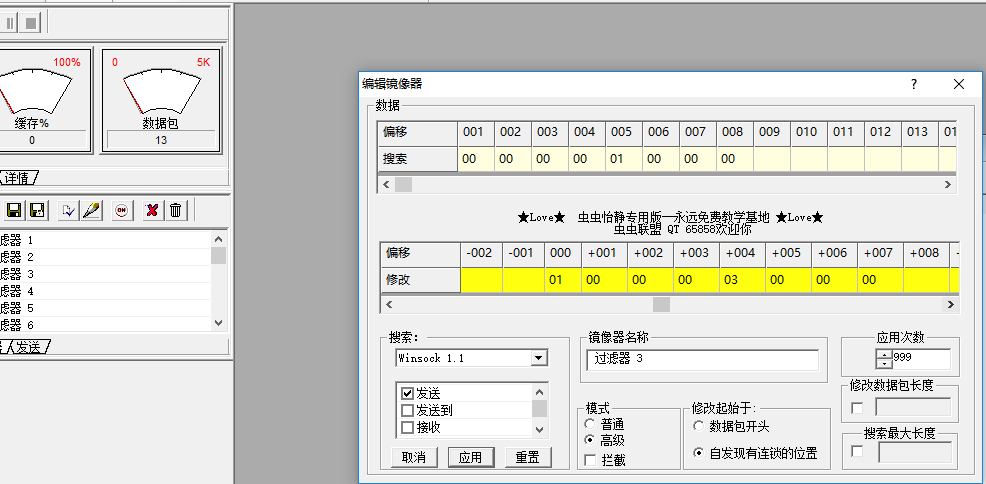The width and height of the screenshot is (986, 484).
Task: Click the load filter checkmark document icon
Action: [68, 210]
